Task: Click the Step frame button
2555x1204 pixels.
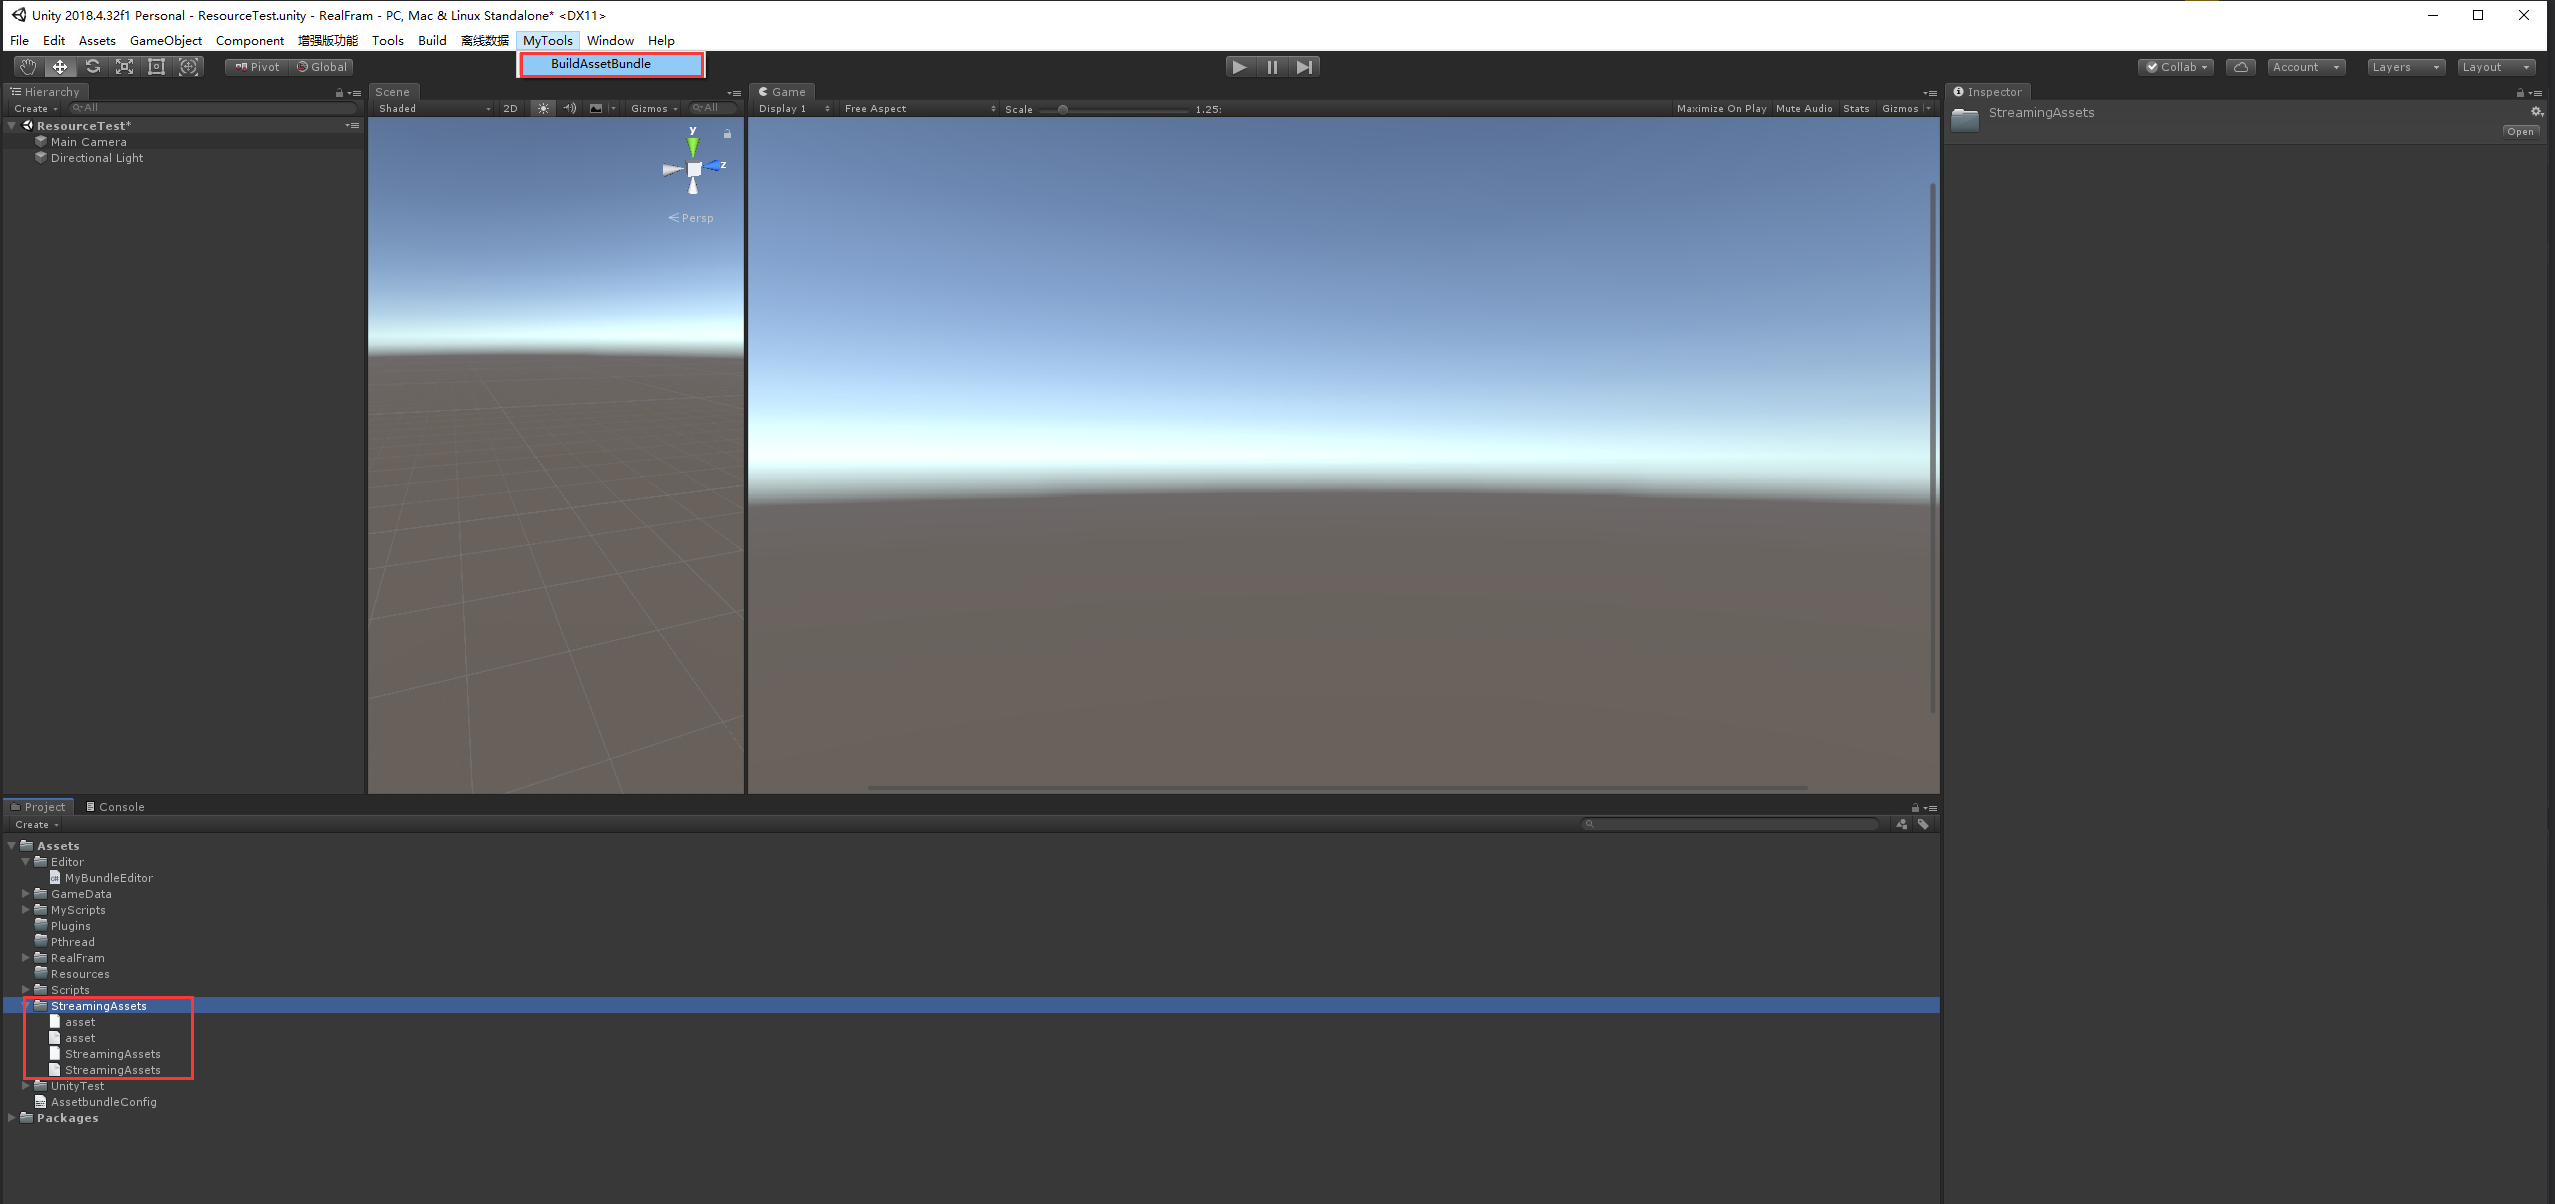Action: tap(1304, 67)
